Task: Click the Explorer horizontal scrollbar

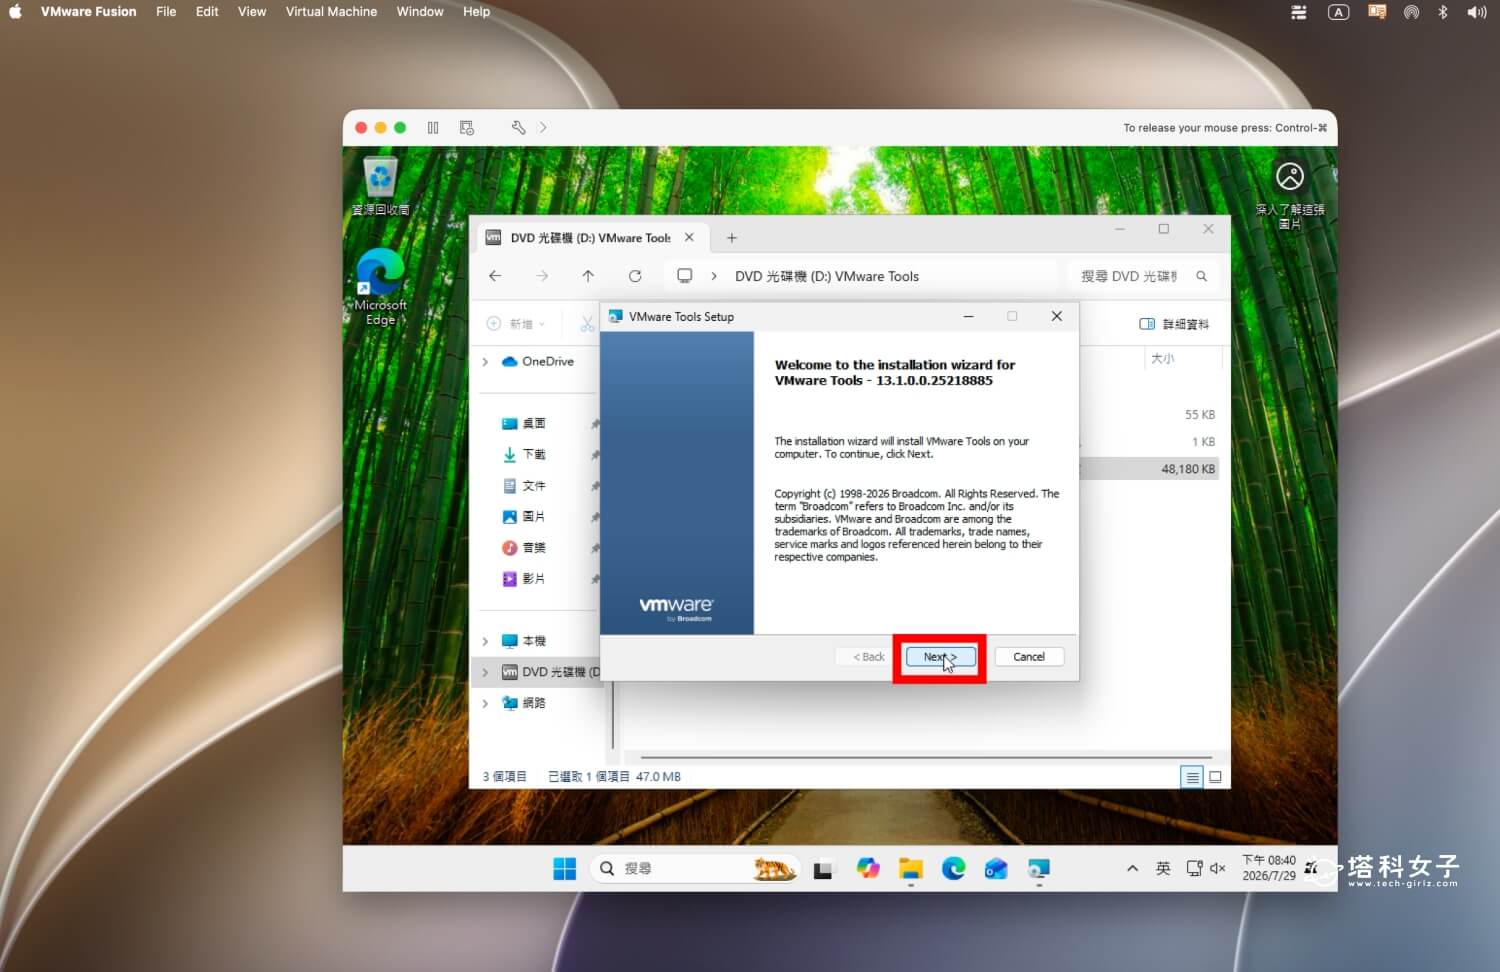Action: point(926,757)
